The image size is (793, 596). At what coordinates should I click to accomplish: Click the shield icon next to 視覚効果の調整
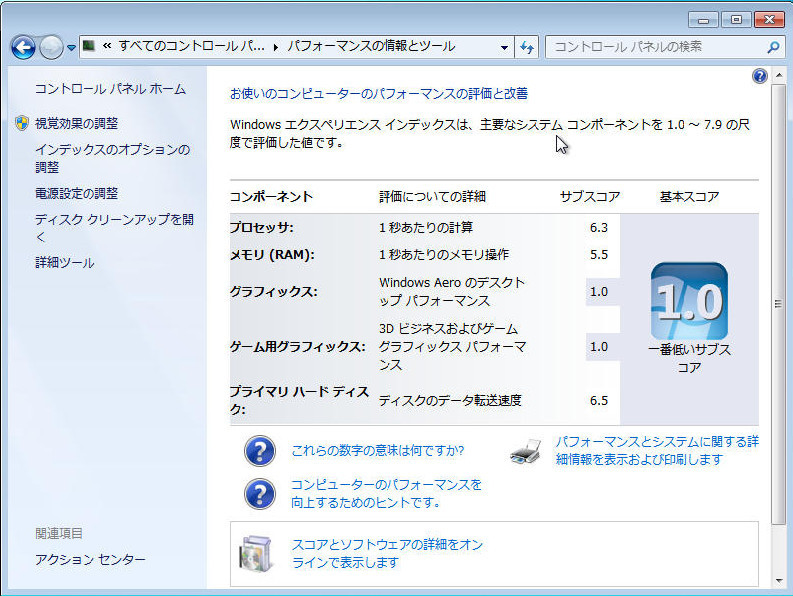click(22, 123)
